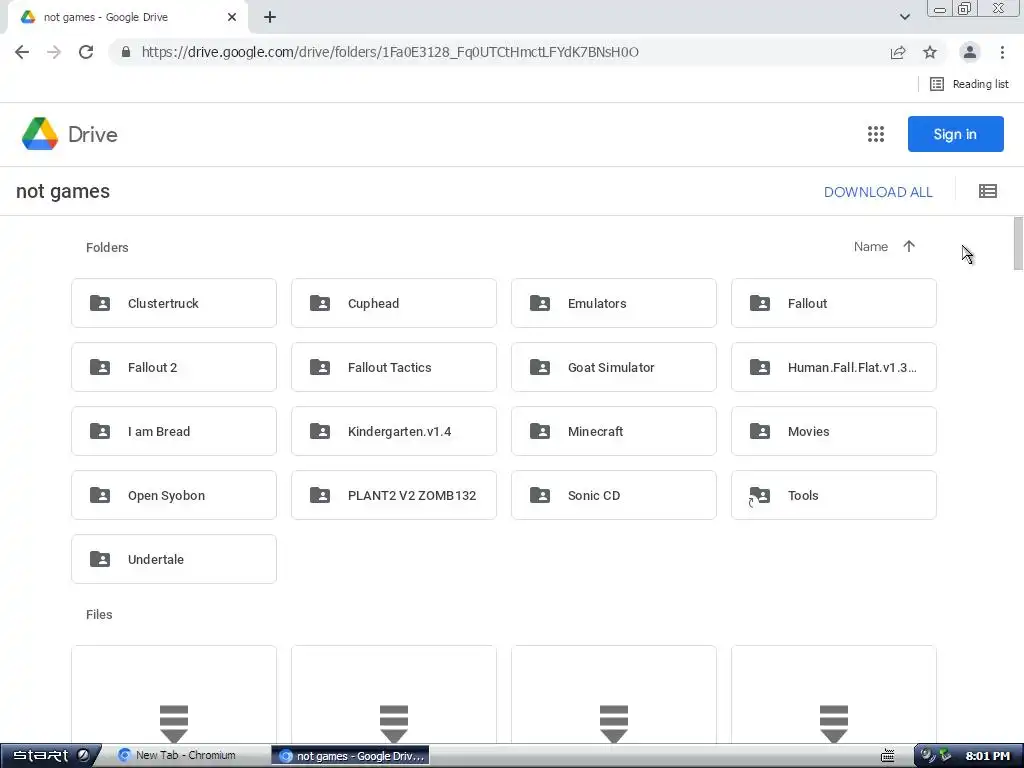Open a new browser tab
The image size is (1024, 768).
(270, 18)
